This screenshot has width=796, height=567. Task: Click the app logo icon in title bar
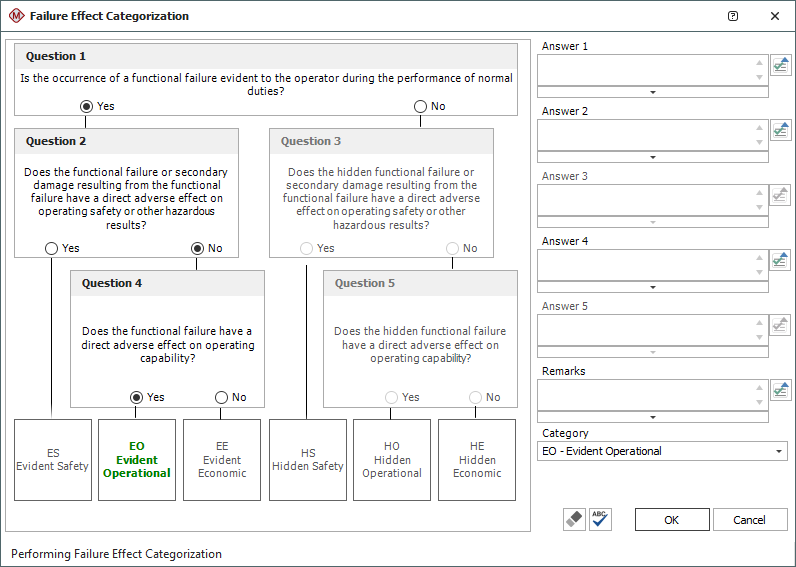[x=15, y=16]
